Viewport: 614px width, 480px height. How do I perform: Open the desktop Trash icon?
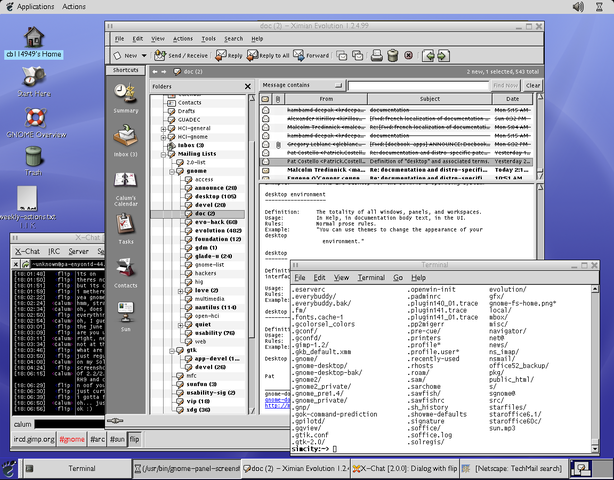(34, 156)
